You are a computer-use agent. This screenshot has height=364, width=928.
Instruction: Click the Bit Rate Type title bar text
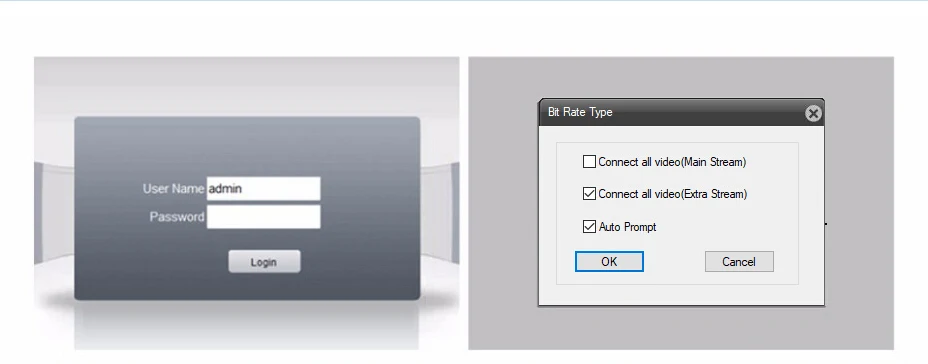coord(580,112)
